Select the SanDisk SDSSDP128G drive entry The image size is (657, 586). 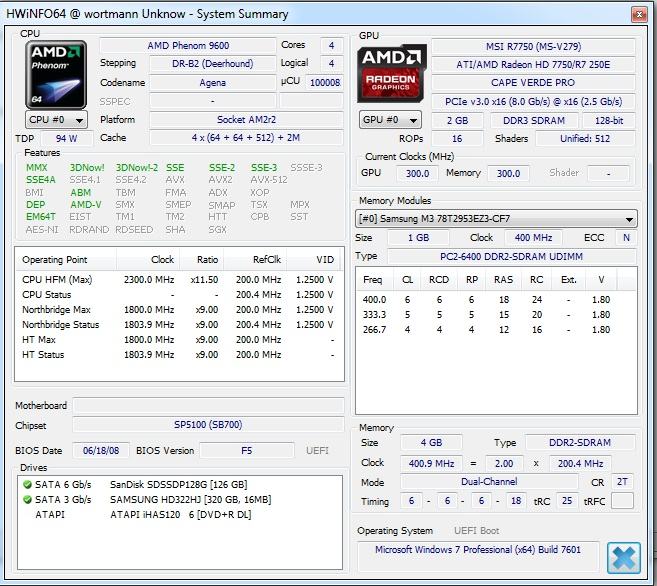pyautogui.click(x=178, y=485)
